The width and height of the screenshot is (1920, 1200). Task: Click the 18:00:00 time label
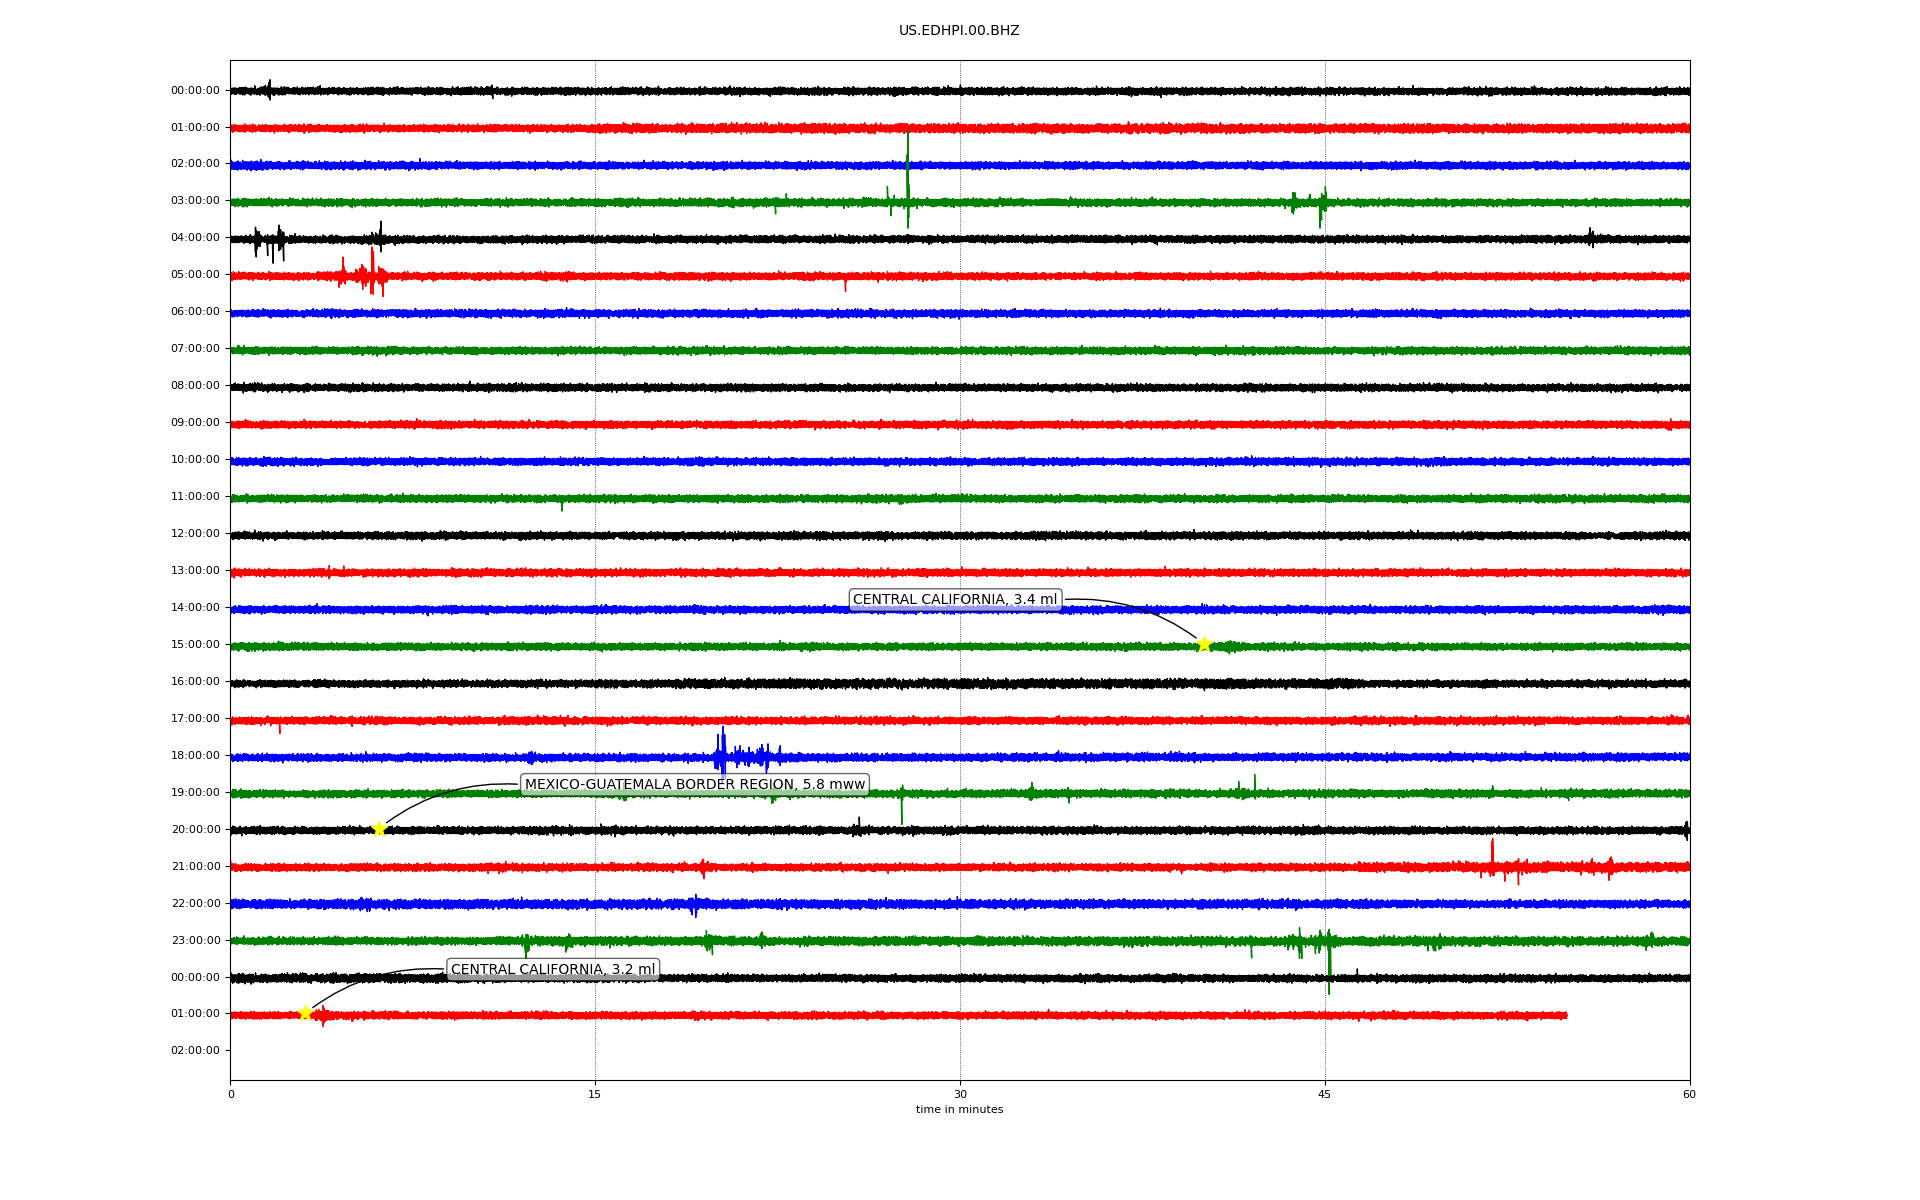point(195,755)
